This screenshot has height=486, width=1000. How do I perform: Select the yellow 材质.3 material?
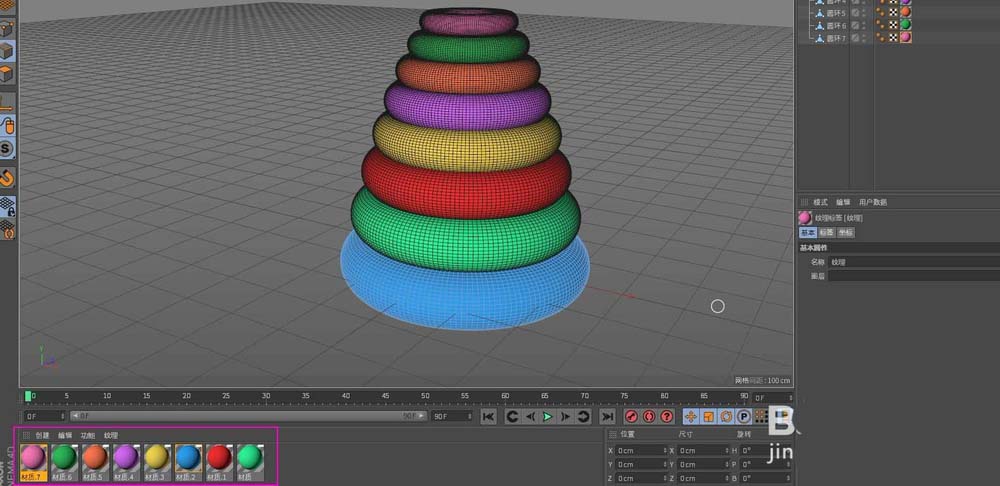[157, 462]
